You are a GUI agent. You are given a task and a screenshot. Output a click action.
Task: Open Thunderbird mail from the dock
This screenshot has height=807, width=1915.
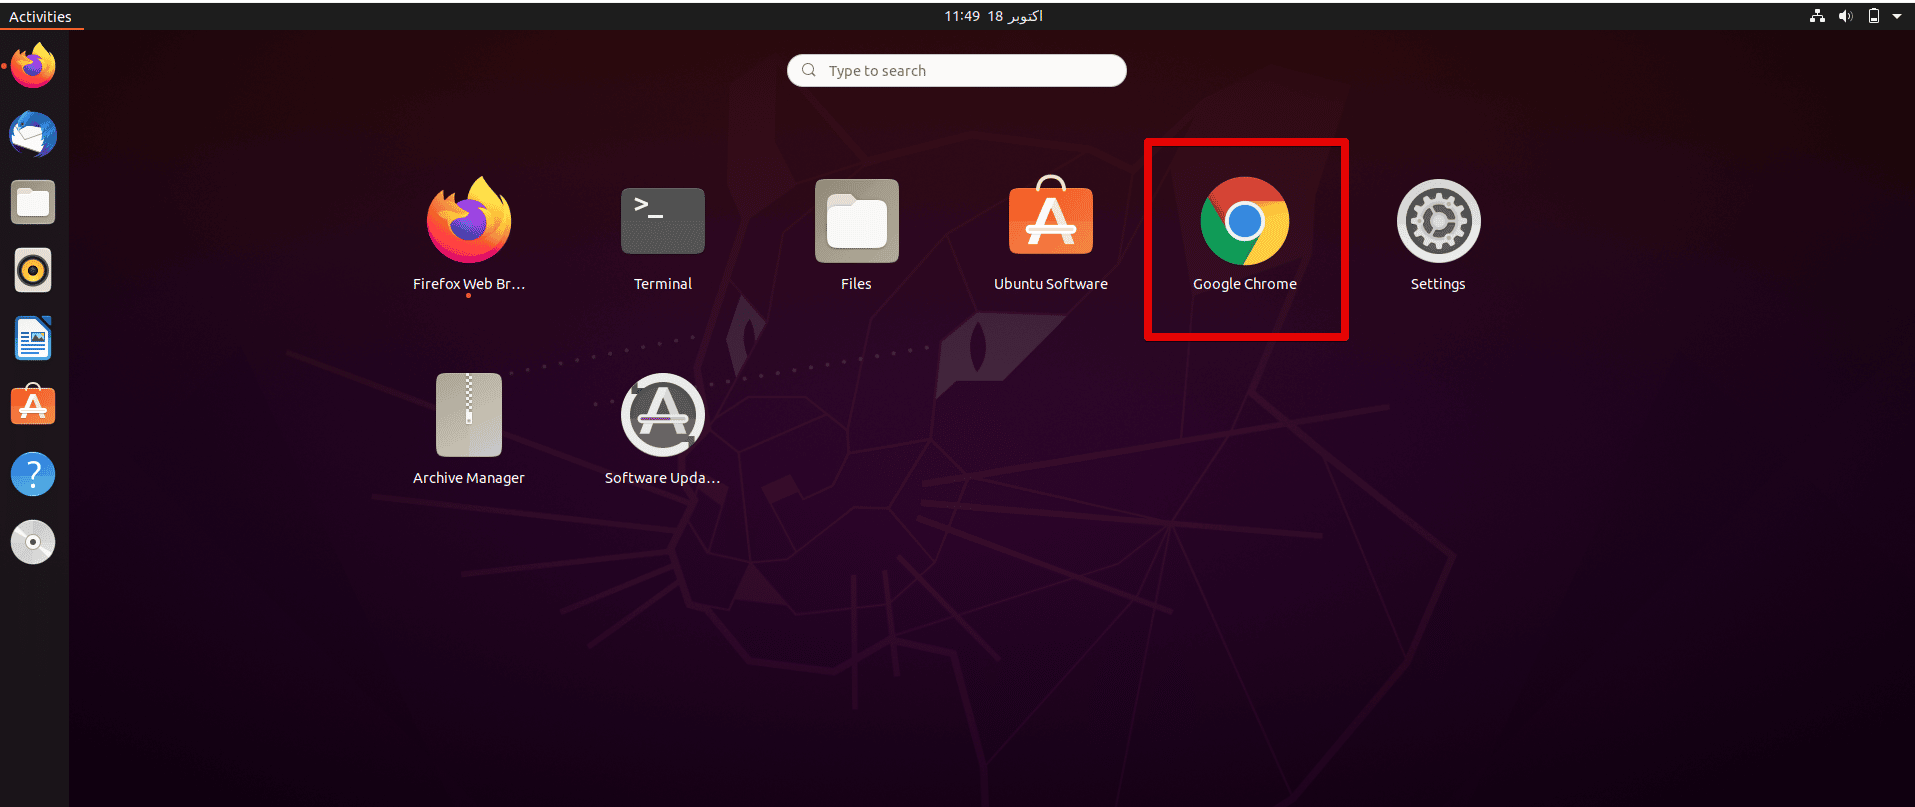tap(33, 135)
